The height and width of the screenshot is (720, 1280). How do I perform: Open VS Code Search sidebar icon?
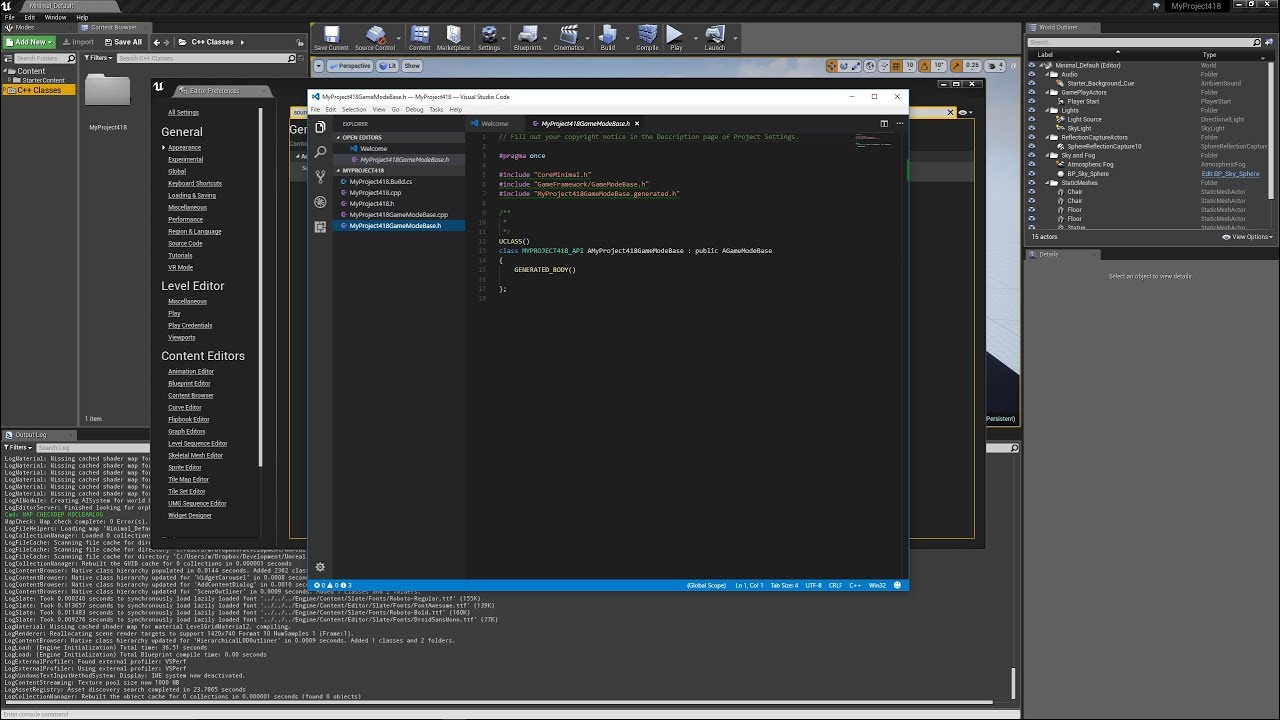click(x=320, y=152)
